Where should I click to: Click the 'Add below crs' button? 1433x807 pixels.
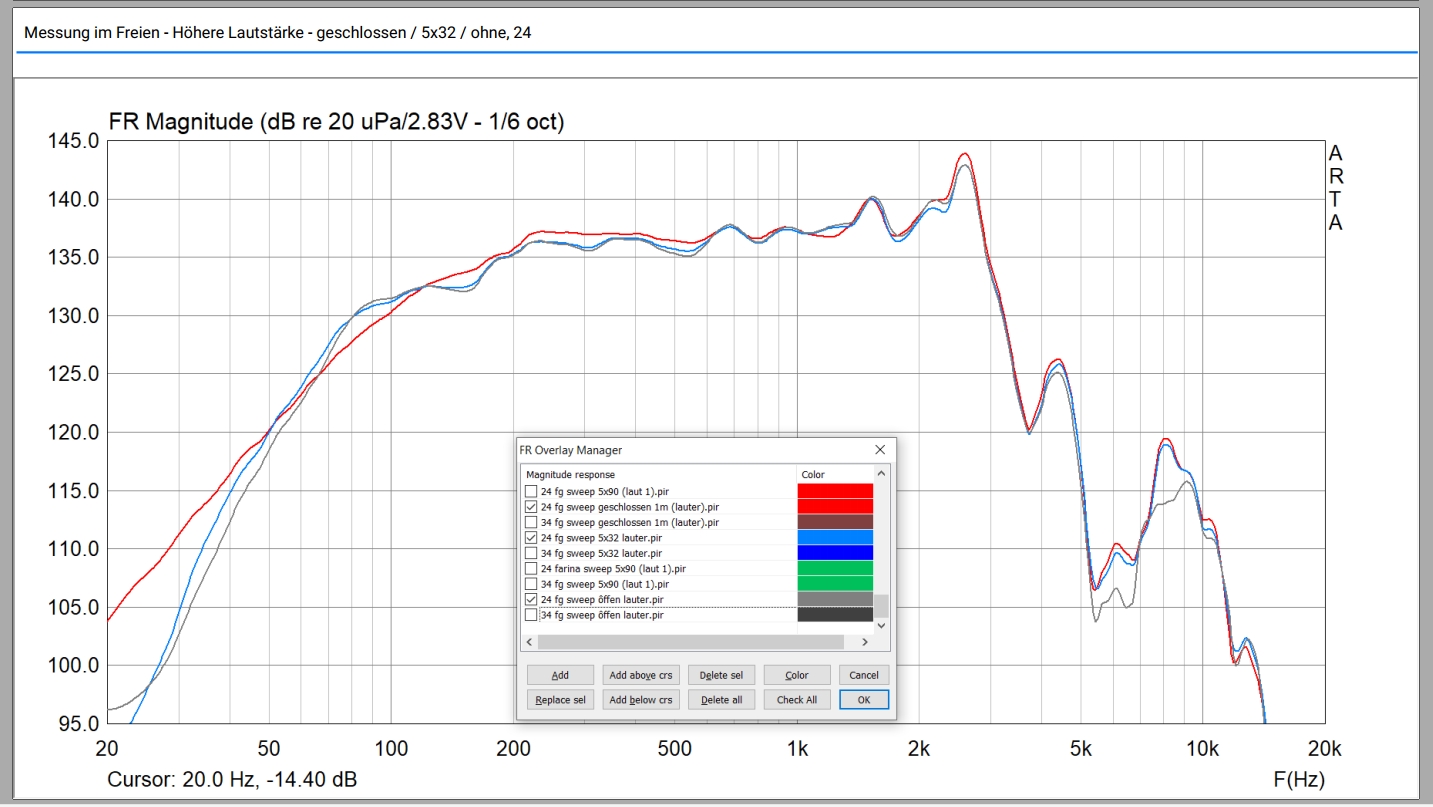pyautogui.click(x=641, y=700)
